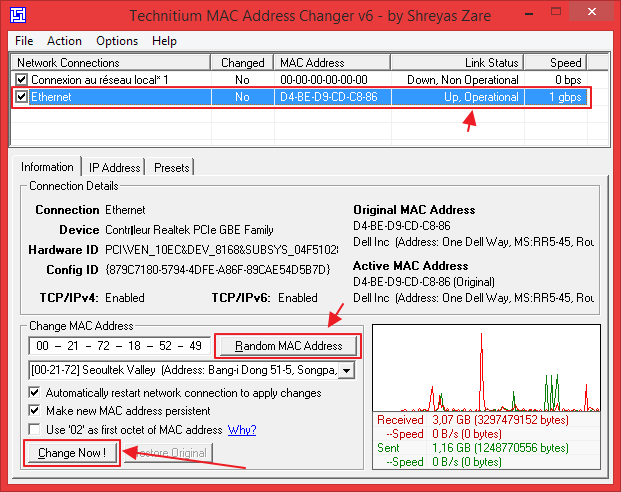Click the Random MAC Address button

point(288,346)
